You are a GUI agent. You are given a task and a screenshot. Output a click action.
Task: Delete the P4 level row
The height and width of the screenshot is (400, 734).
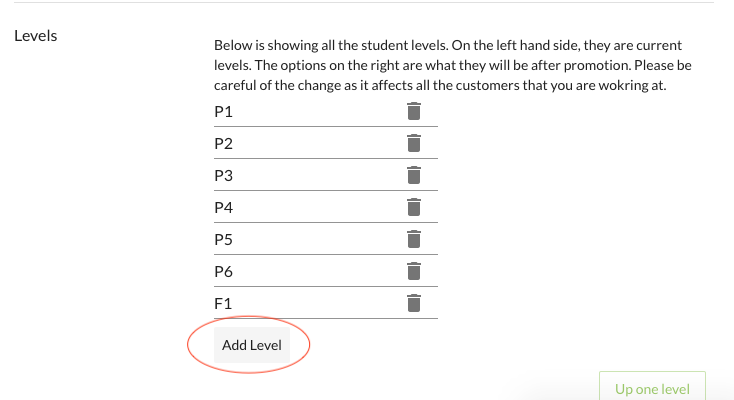tap(414, 208)
